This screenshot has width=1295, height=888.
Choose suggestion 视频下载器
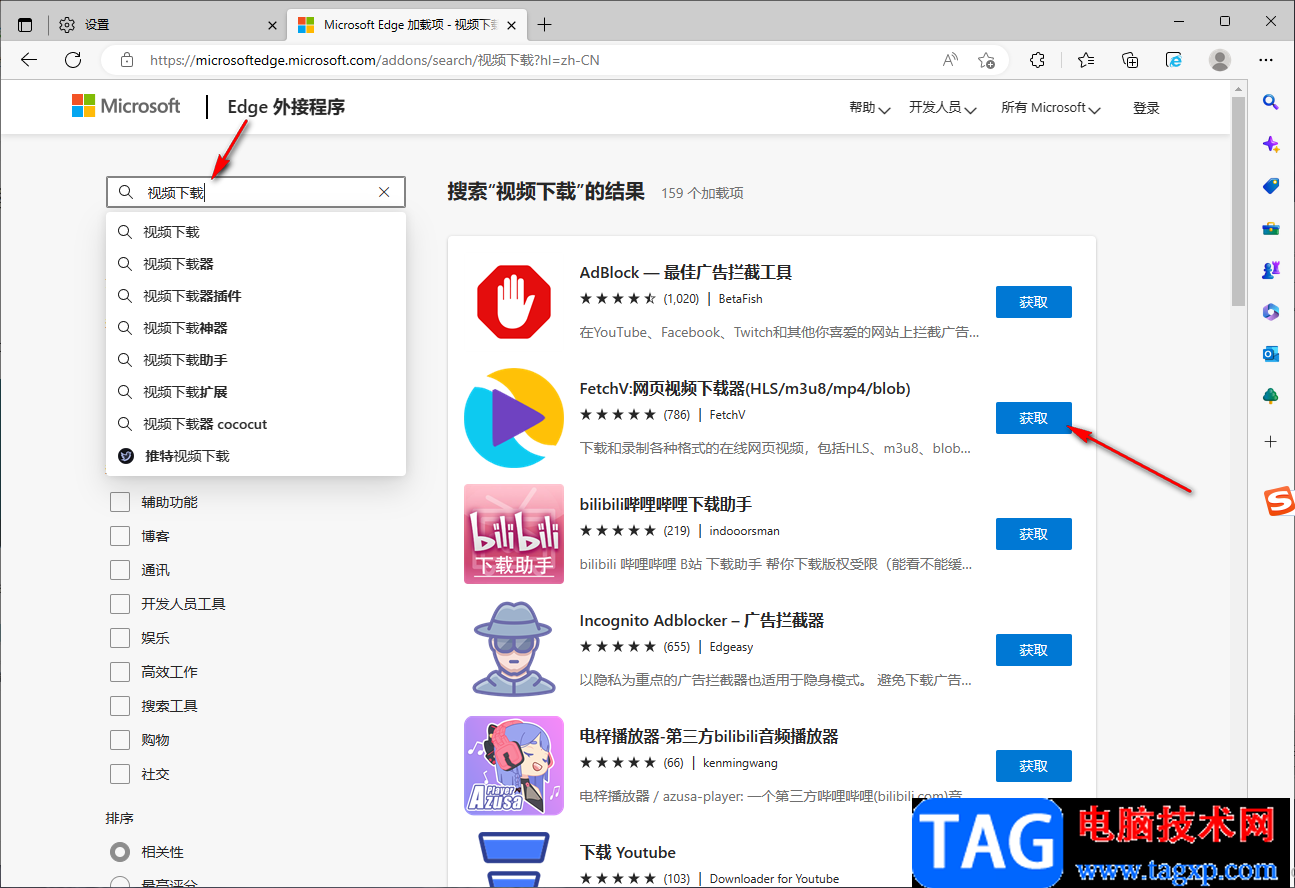coord(256,264)
